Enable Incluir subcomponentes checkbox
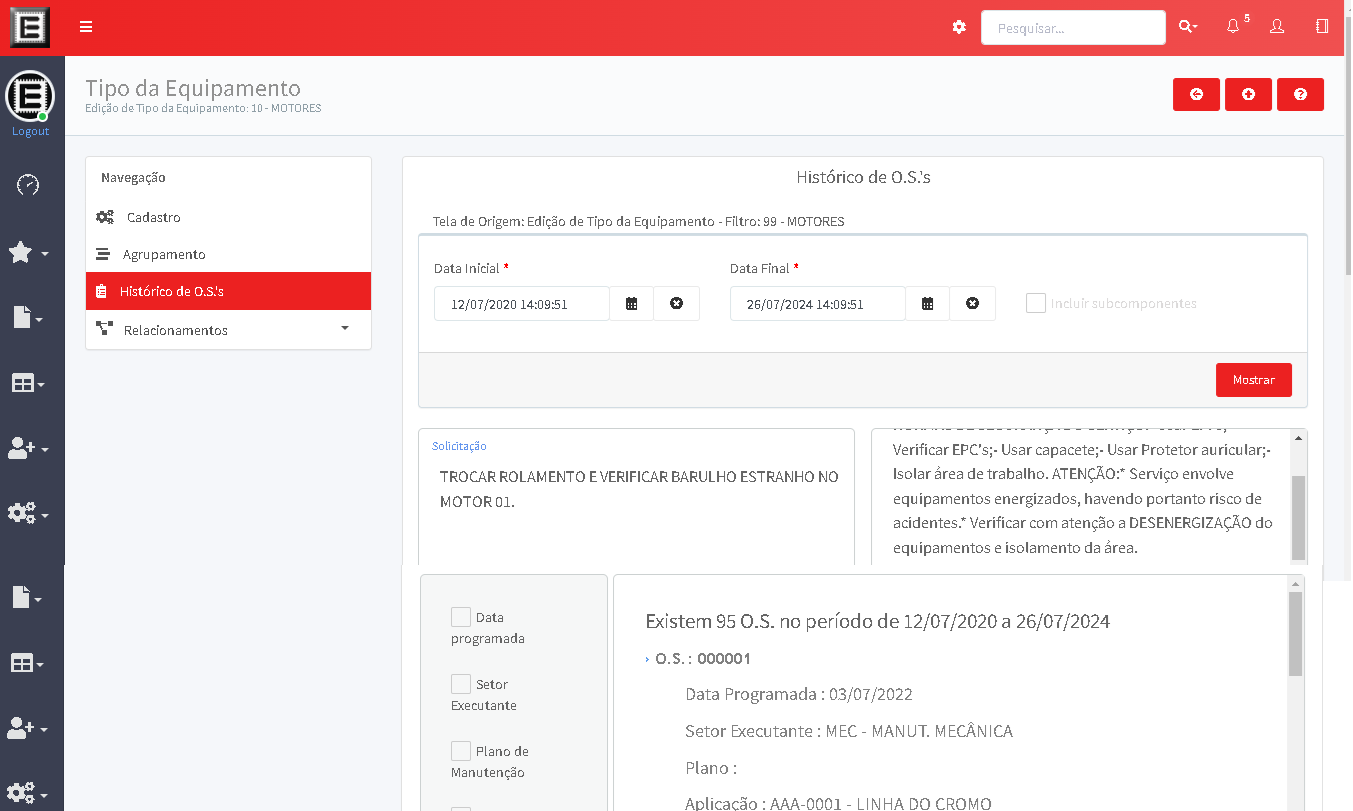 pyautogui.click(x=1036, y=303)
